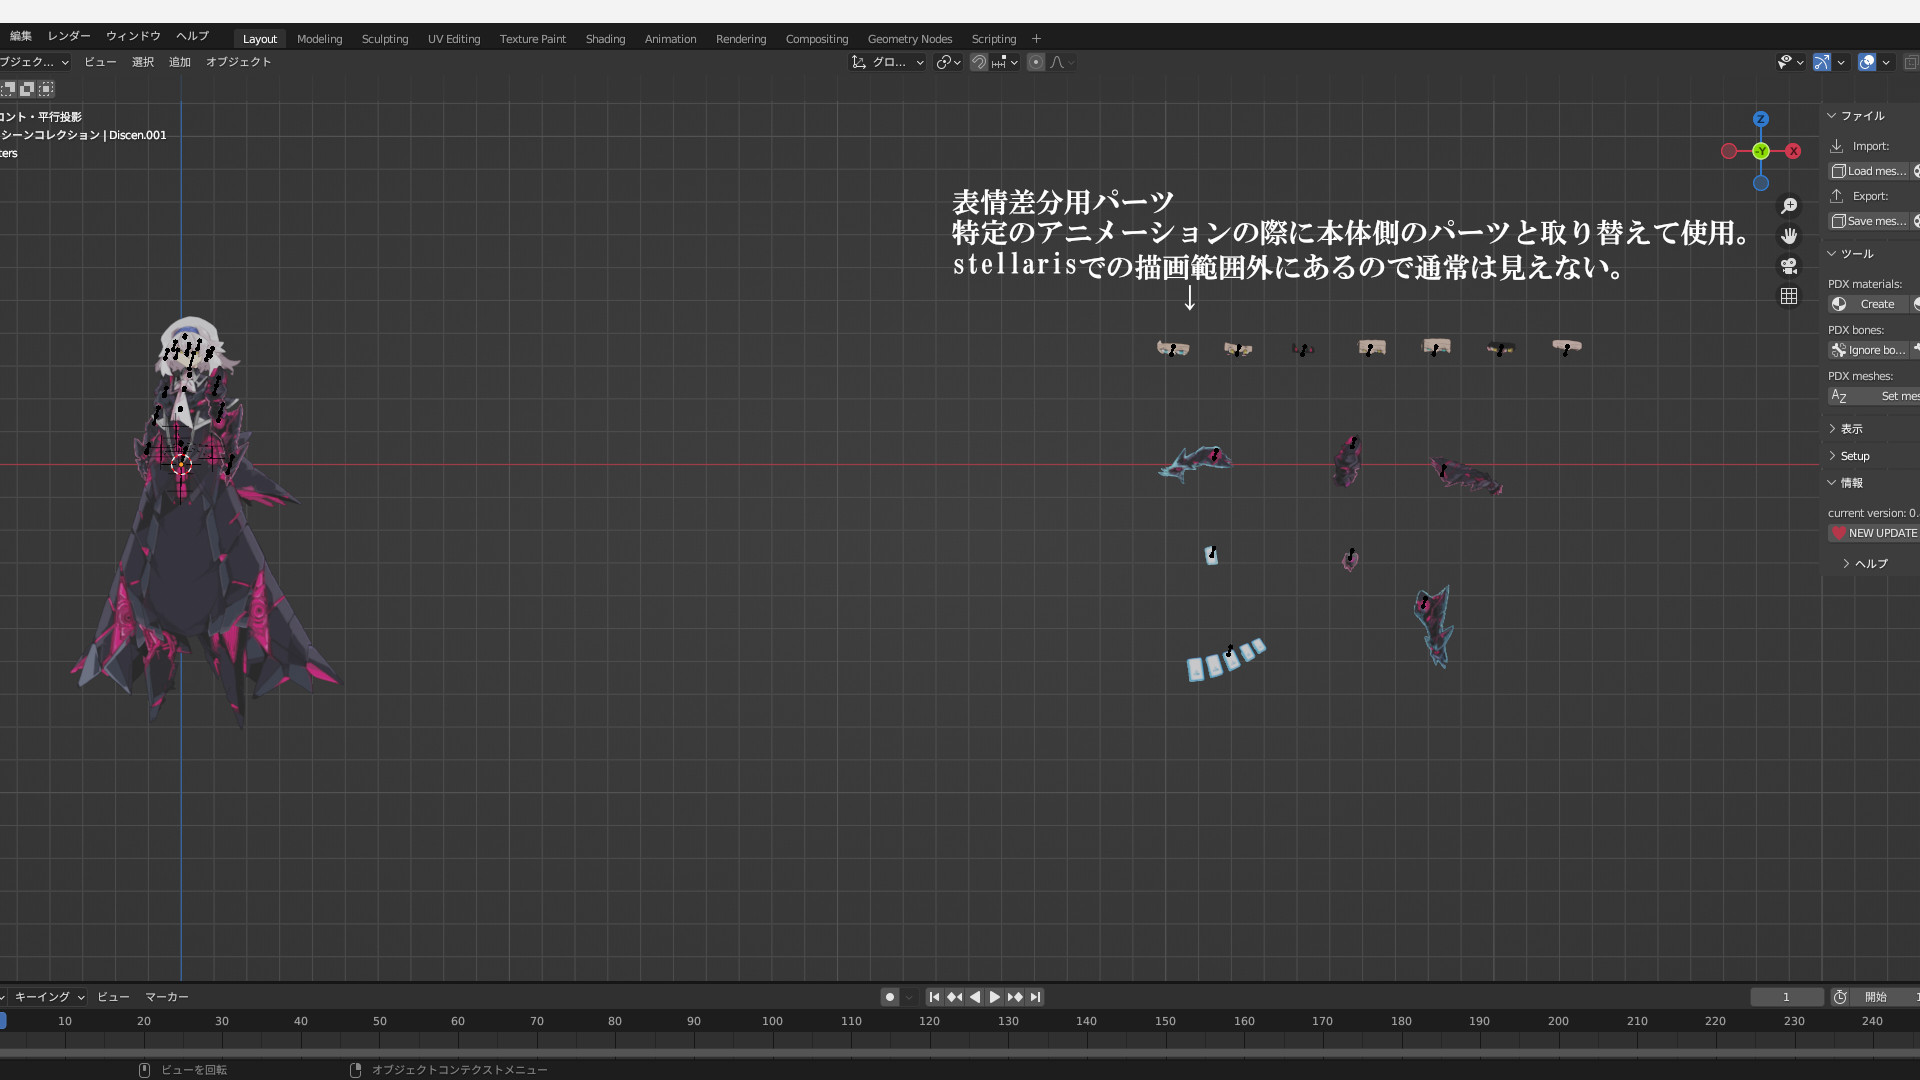Toggle camera view with the camera icon
Viewport: 1920px width, 1080px height.
(x=1789, y=266)
